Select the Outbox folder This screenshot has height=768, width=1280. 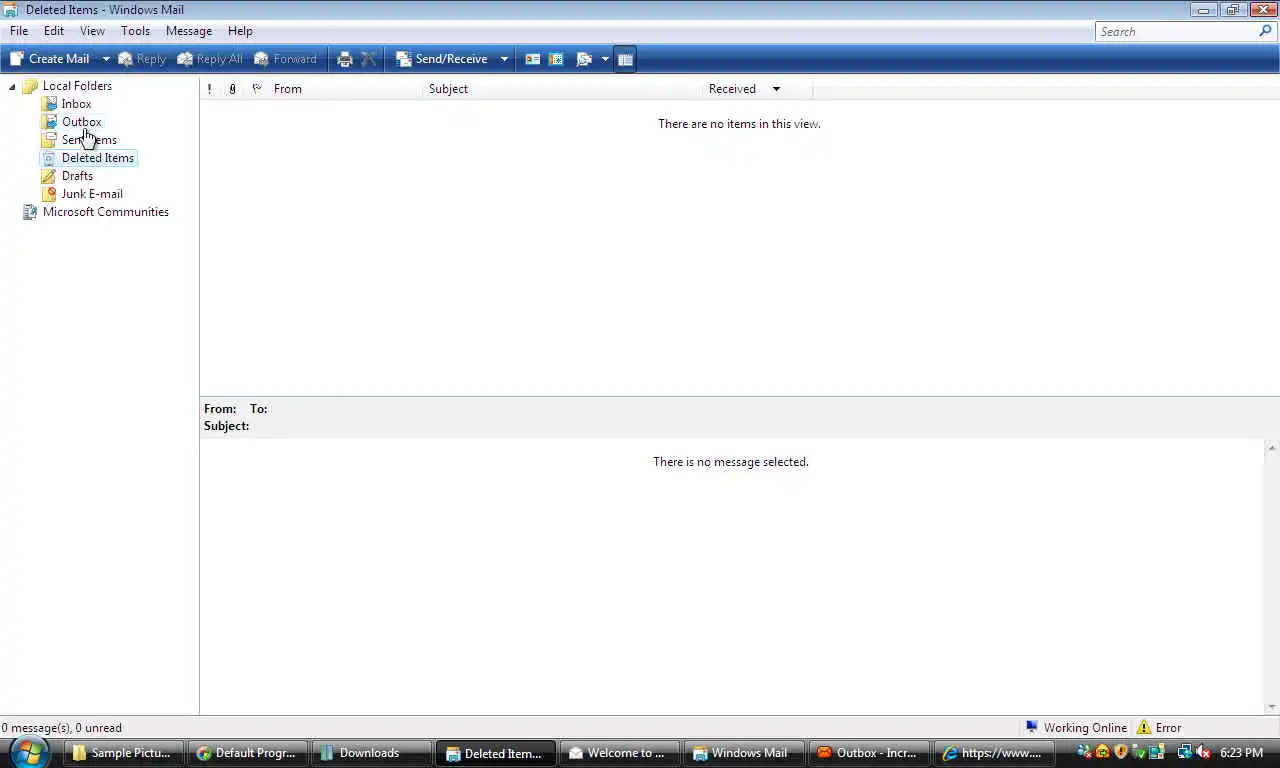click(x=81, y=122)
